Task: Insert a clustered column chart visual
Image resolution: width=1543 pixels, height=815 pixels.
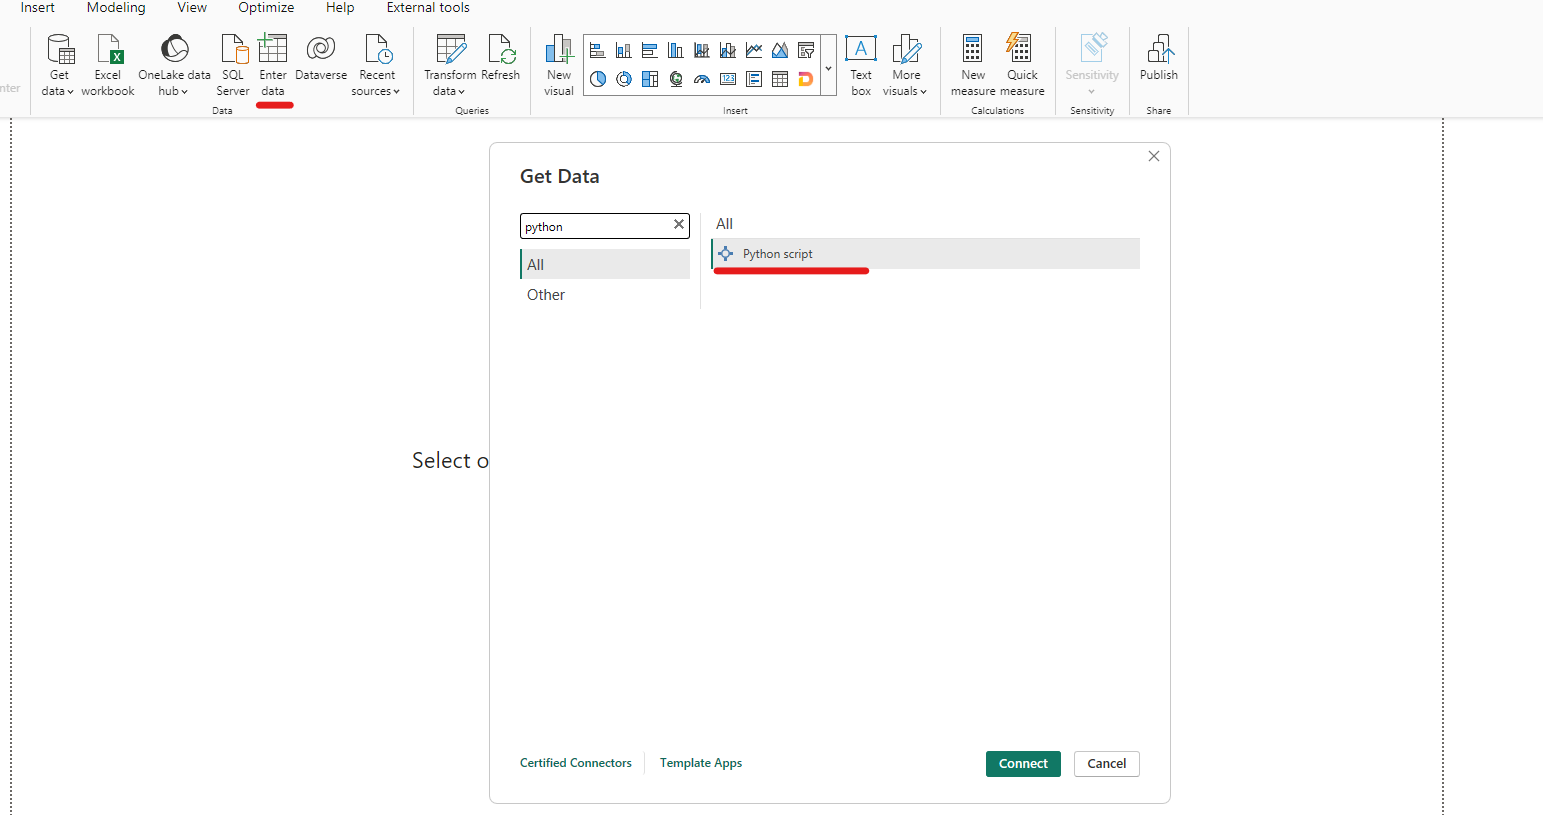Action: pos(676,50)
